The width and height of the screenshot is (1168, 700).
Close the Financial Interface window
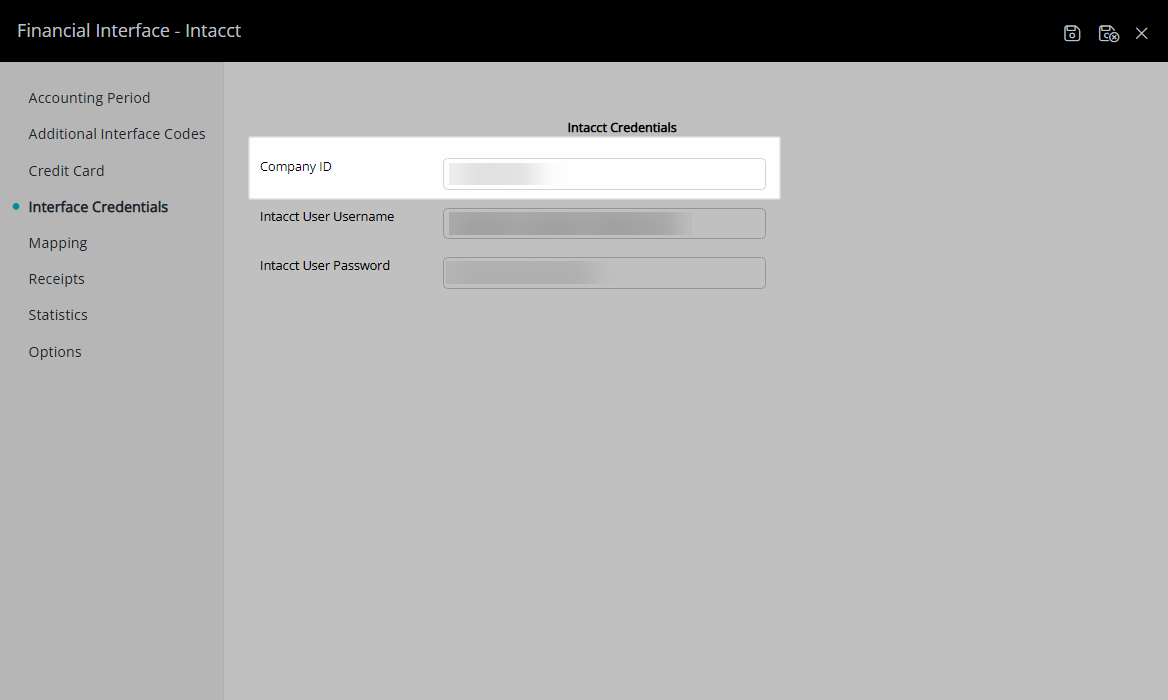click(1141, 33)
